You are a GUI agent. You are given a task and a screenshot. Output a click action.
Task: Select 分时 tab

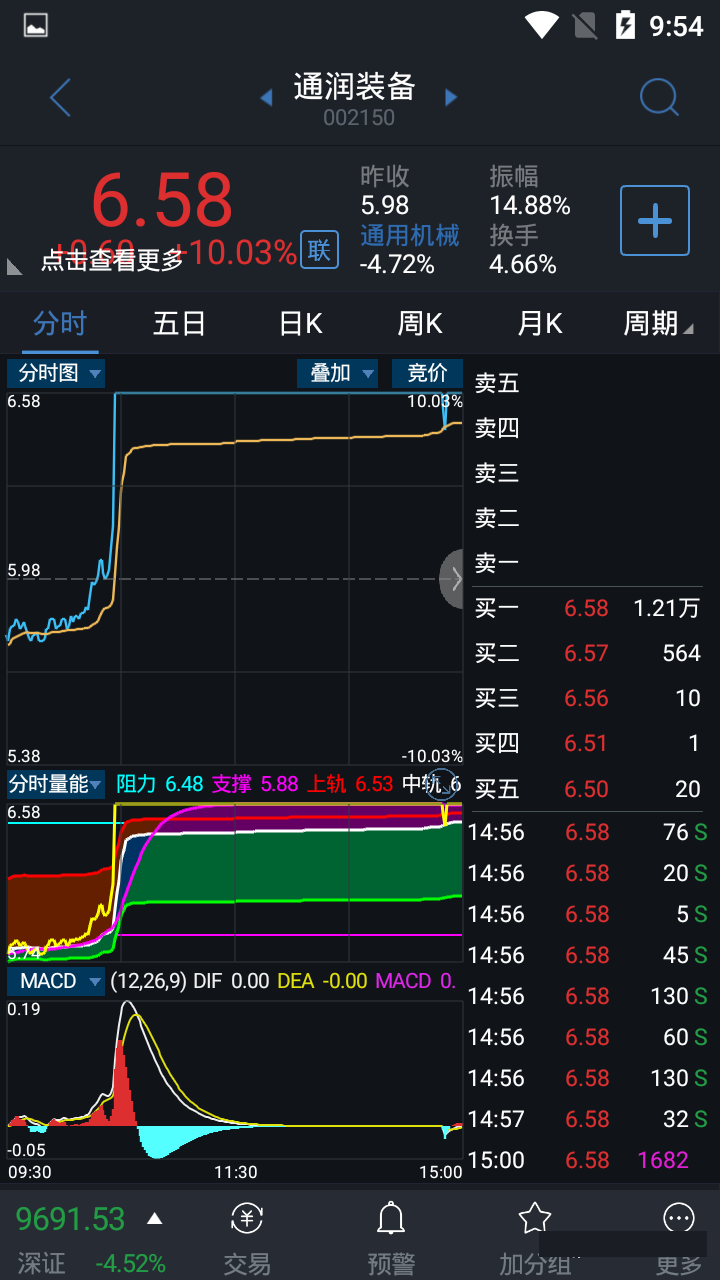point(60,324)
